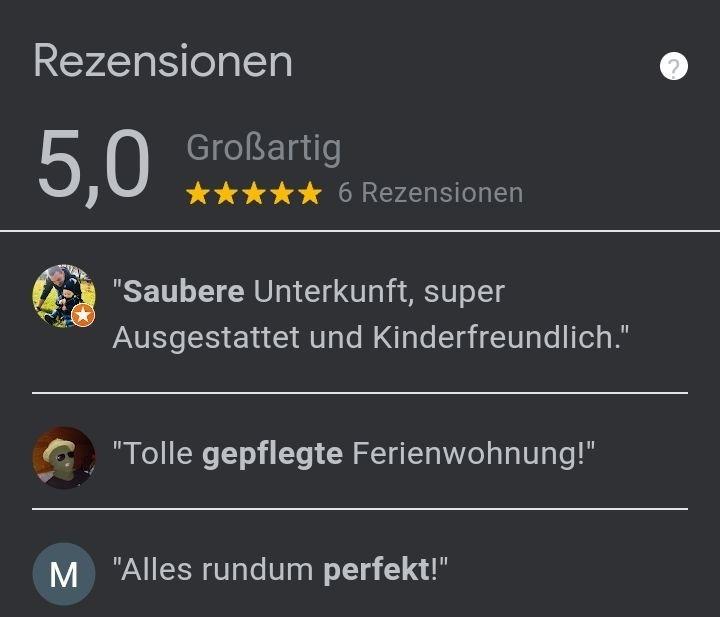Click the first yellow rating star
The height and width of the screenshot is (617, 720).
point(198,193)
